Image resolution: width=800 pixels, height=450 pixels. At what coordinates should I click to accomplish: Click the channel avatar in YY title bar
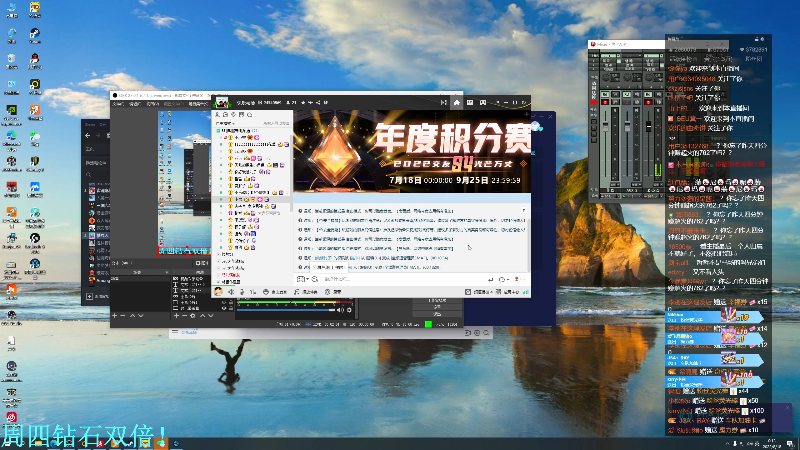pos(221,103)
